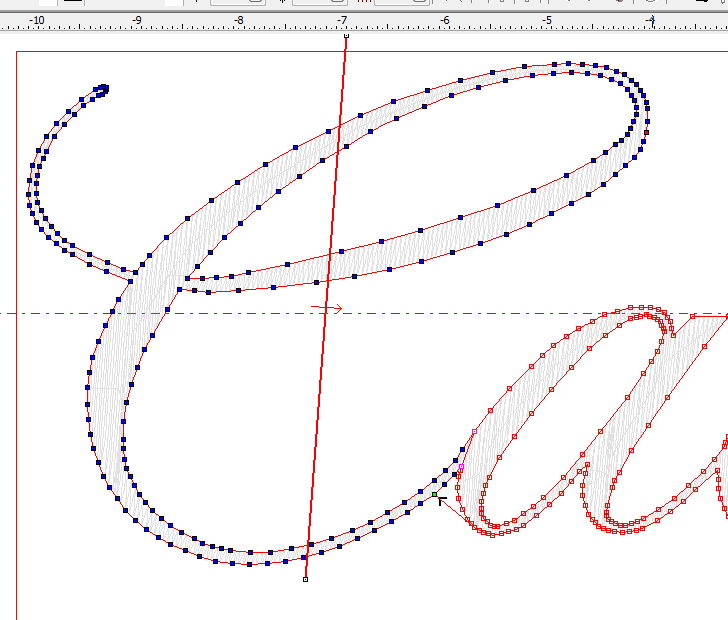Screen dimensions: 728x620
Task: Select the upper magenta node on letter a
Action: coord(474,431)
